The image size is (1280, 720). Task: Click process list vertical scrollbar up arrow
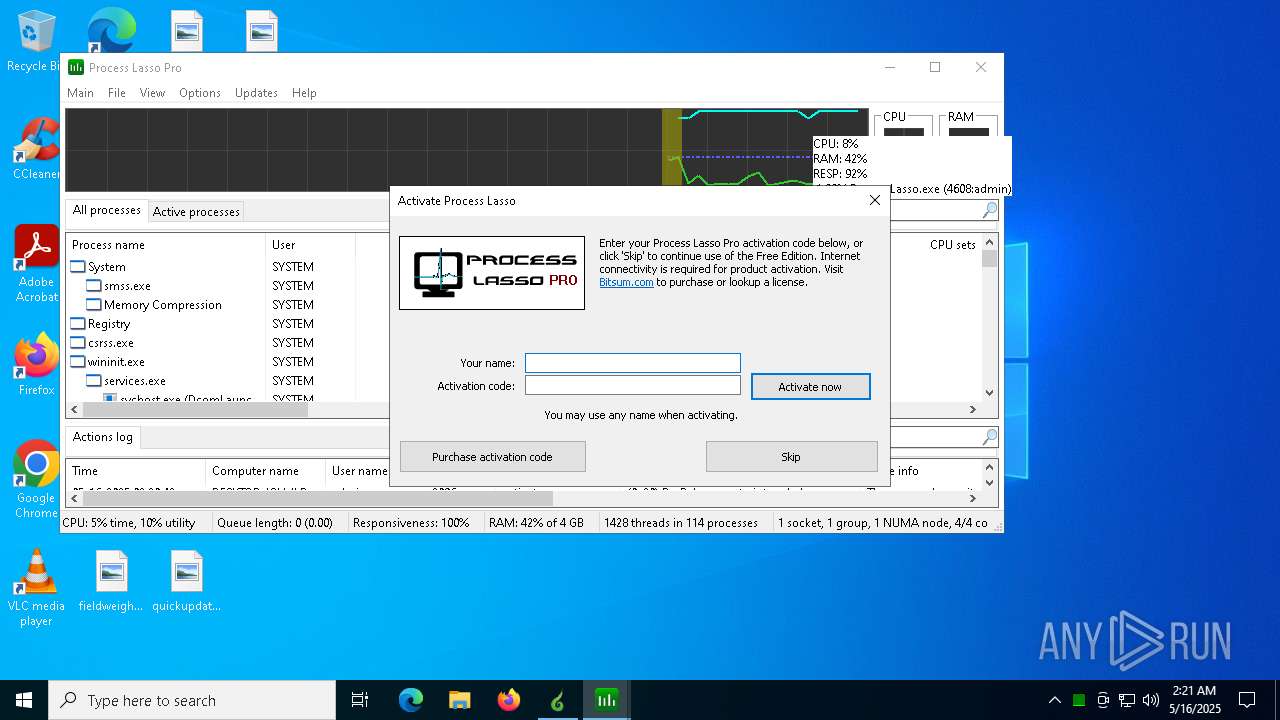pos(990,241)
